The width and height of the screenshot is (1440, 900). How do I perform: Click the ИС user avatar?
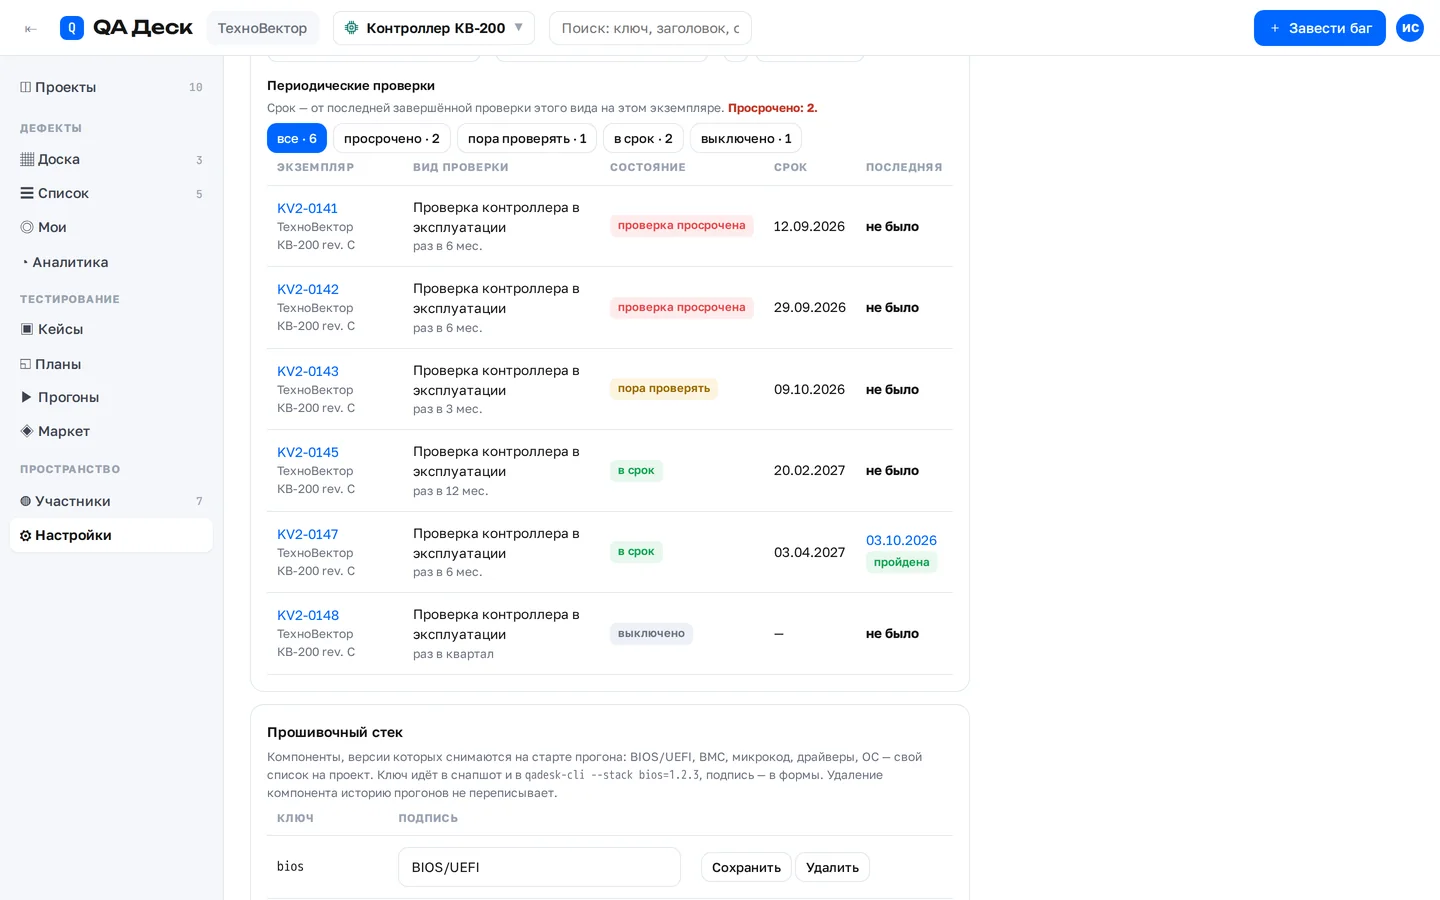point(1410,28)
